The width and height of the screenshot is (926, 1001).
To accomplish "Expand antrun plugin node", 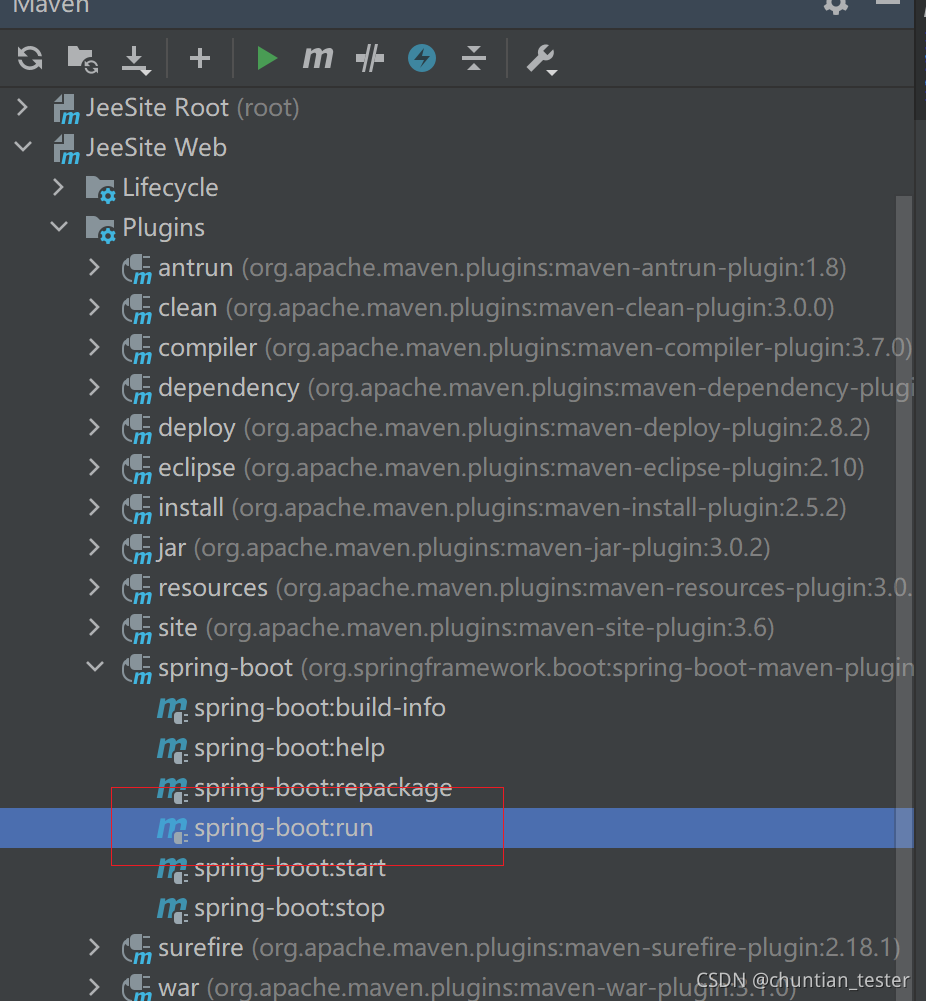I will point(94,267).
